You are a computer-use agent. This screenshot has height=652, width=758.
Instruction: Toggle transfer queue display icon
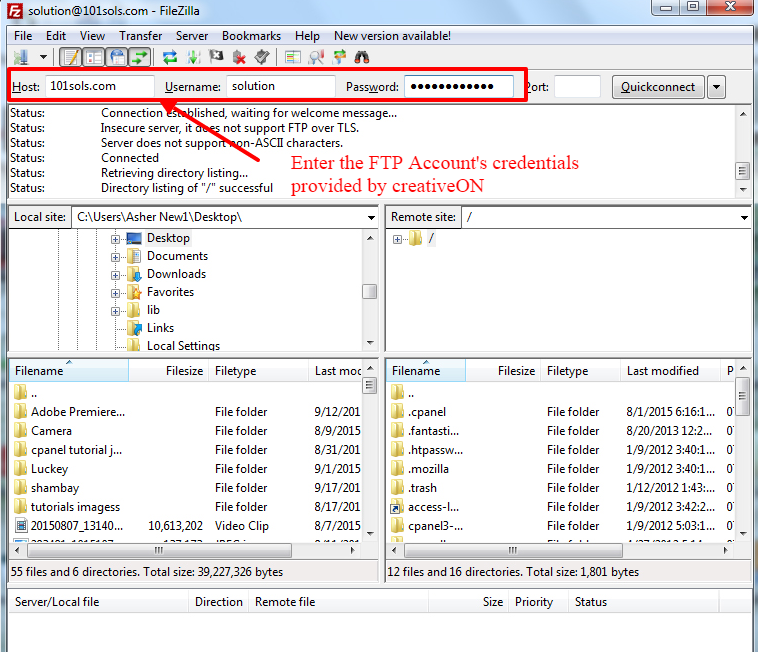(140, 58)
